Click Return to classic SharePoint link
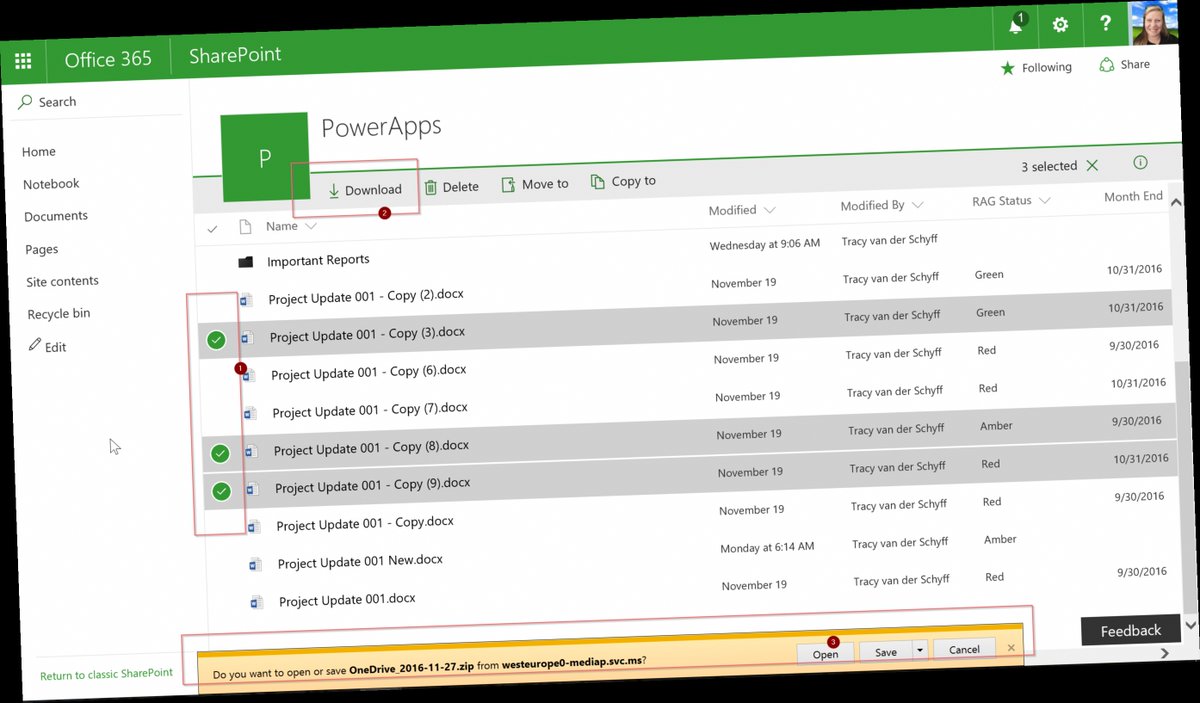 [x=106, y=674]
